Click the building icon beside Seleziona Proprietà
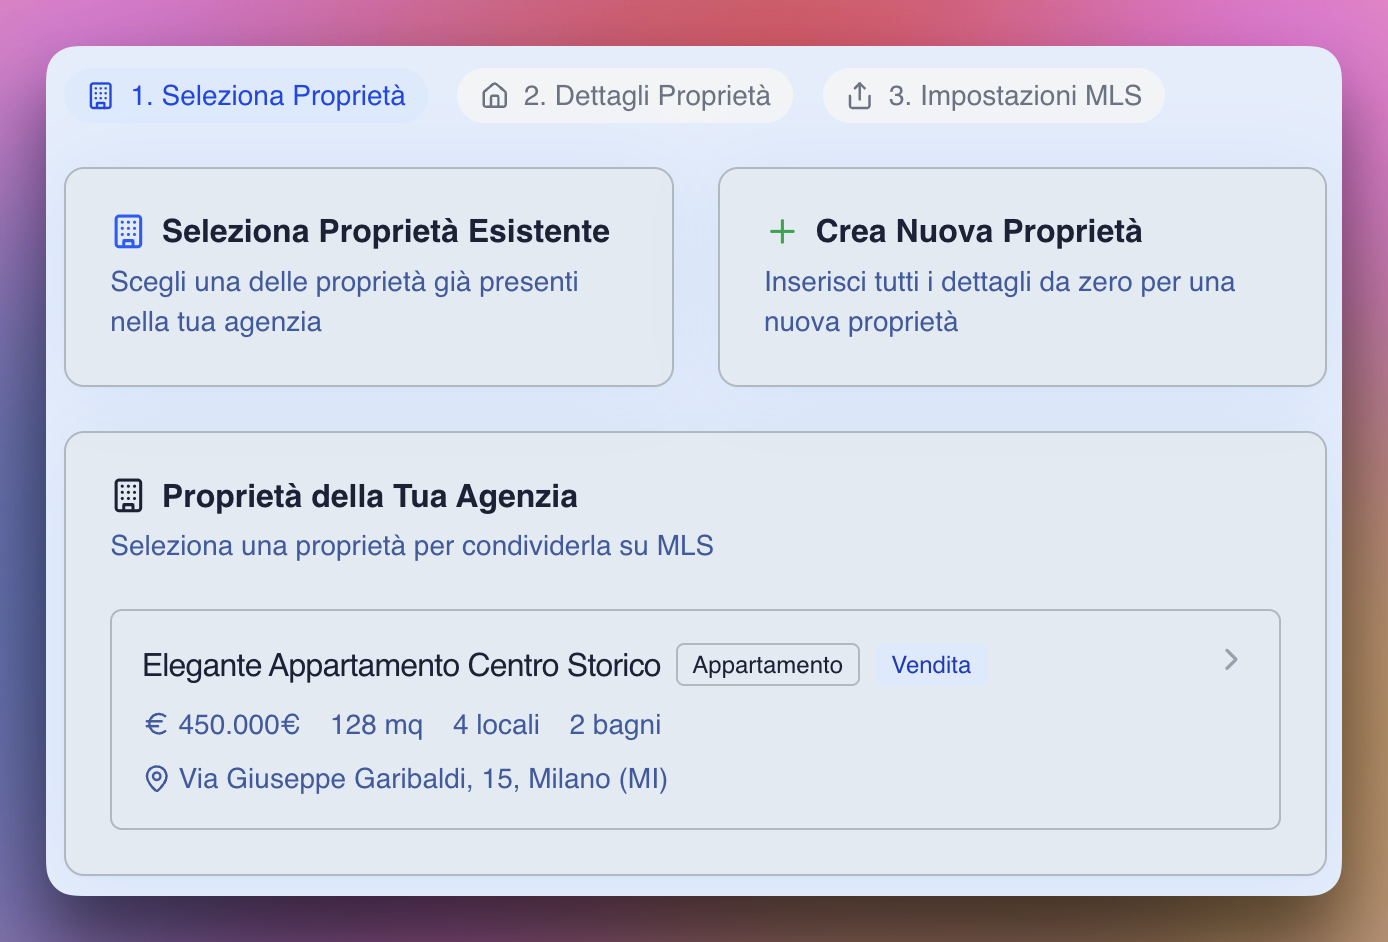This screenshot has height=942, width=1388. pyautogui.click(x=100, y=95)
